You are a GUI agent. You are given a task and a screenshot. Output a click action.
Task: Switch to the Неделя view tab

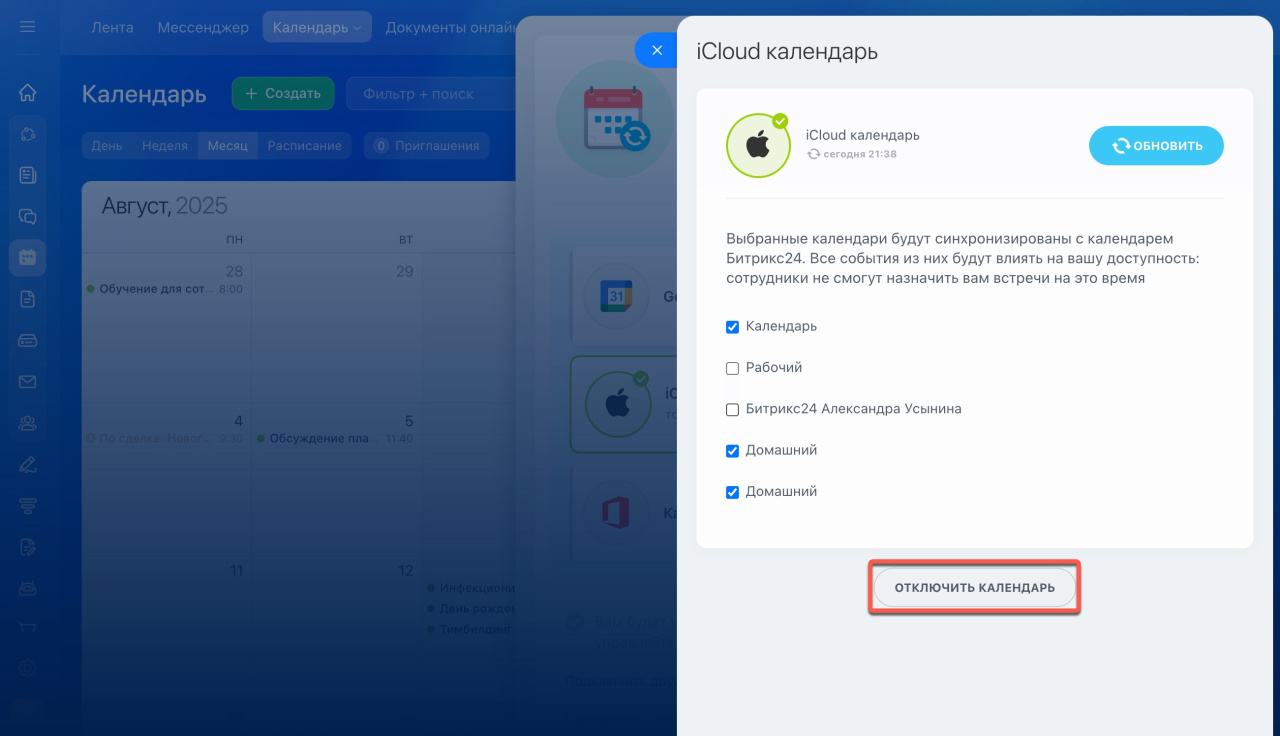pos(165,146)
